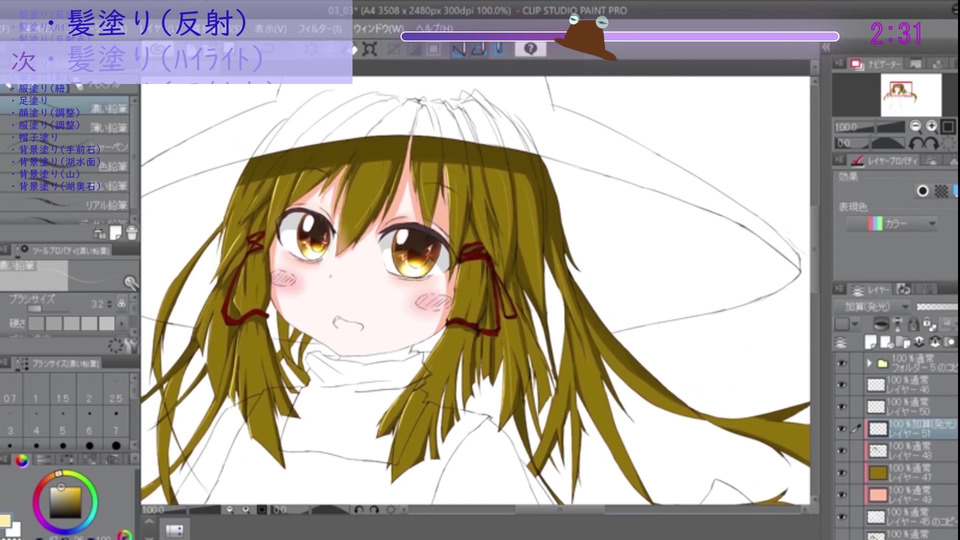The width and height of the screenshot is (960, 540).
Task: Click the duplicate sub tool page icon
Action: (x=115, y=233)
